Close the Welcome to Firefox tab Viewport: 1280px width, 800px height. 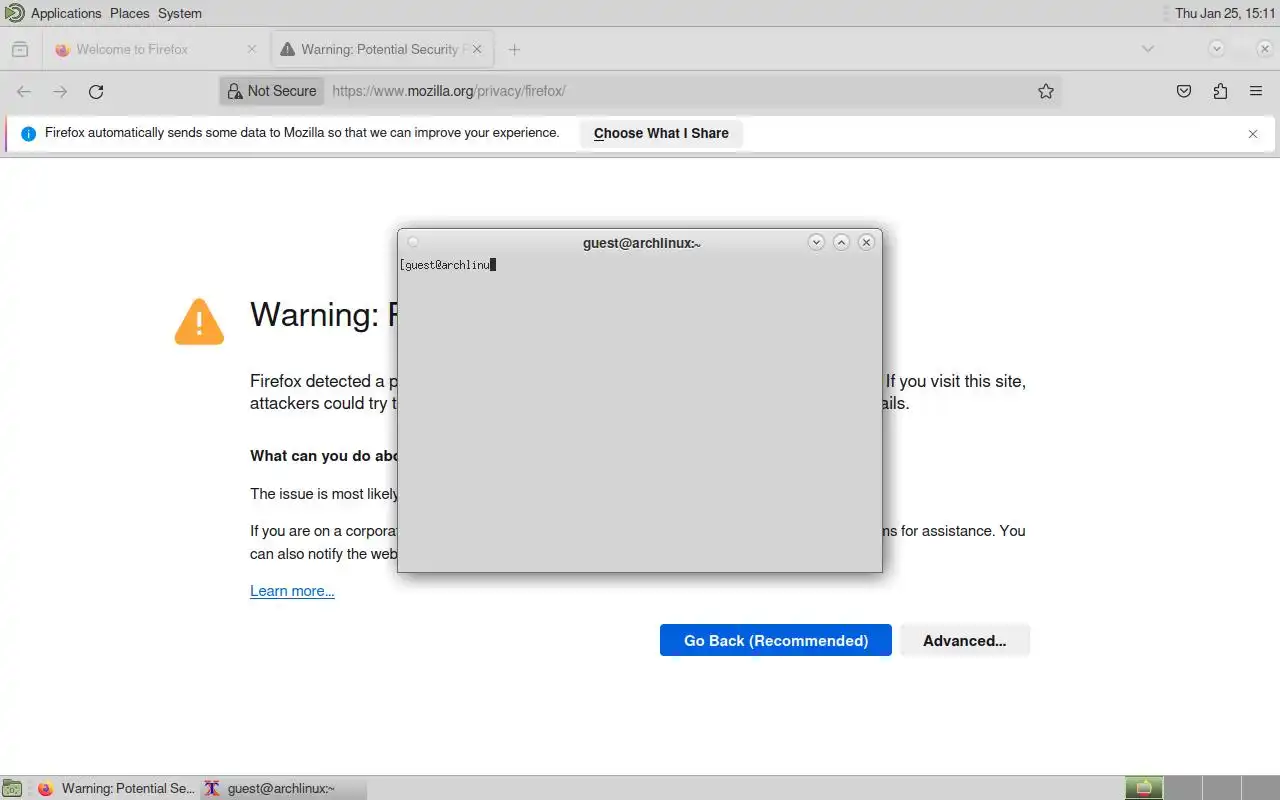tap(252, 48)
